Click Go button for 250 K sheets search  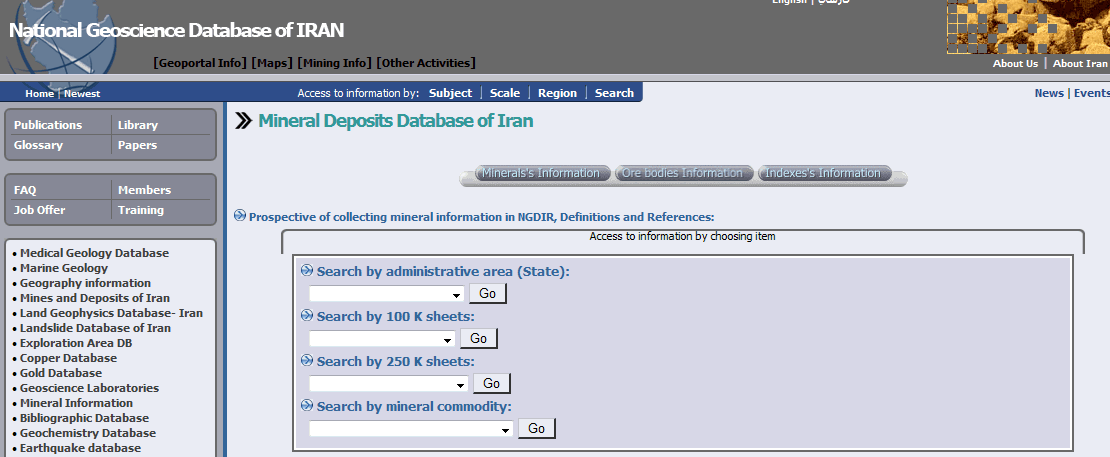[491, 383]
